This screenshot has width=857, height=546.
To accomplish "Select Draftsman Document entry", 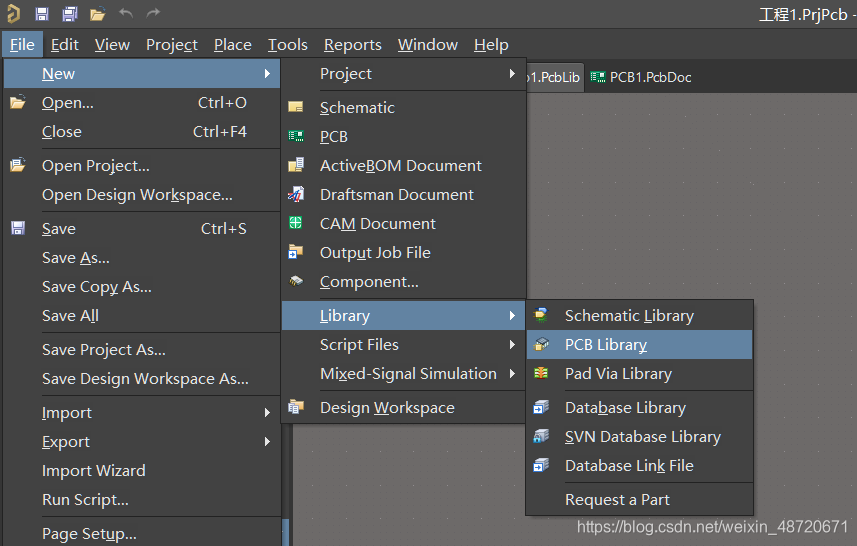I will point(396,195).
